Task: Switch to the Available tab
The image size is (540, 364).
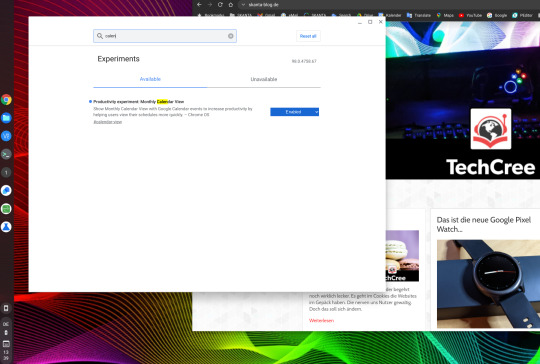Action: click(150, 79)
